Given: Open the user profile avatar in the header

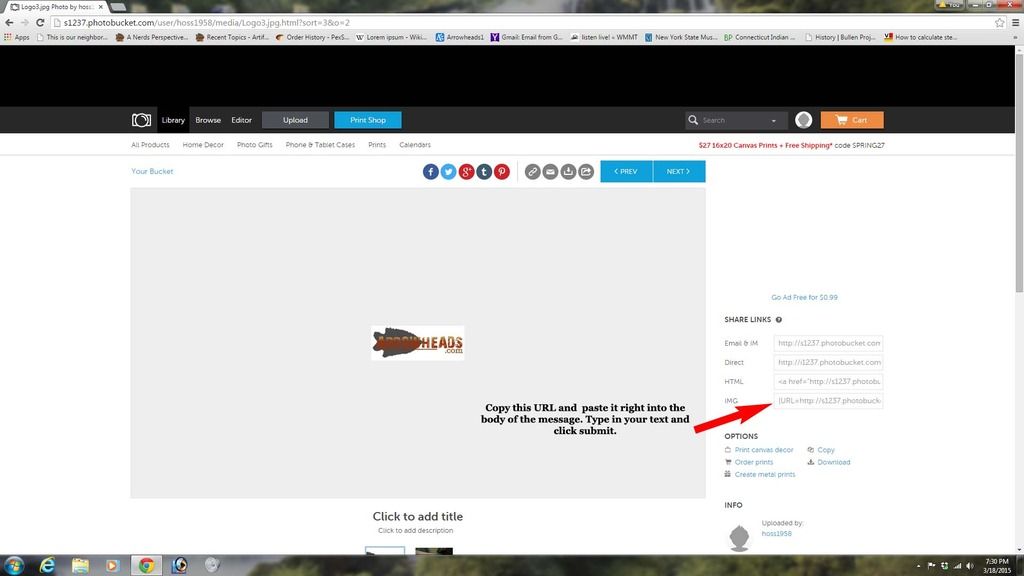Looking at the screenshot, I should (x=804, y=120).
